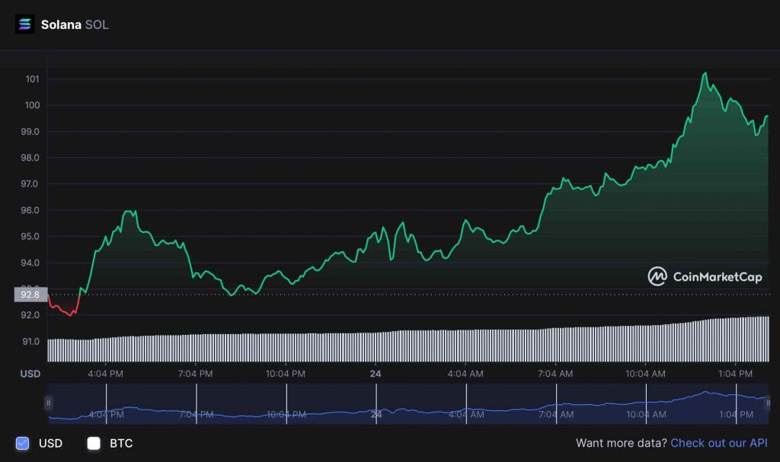Uncheck the USD checkbox
This screenshot has width=780, height=462.
22,443
